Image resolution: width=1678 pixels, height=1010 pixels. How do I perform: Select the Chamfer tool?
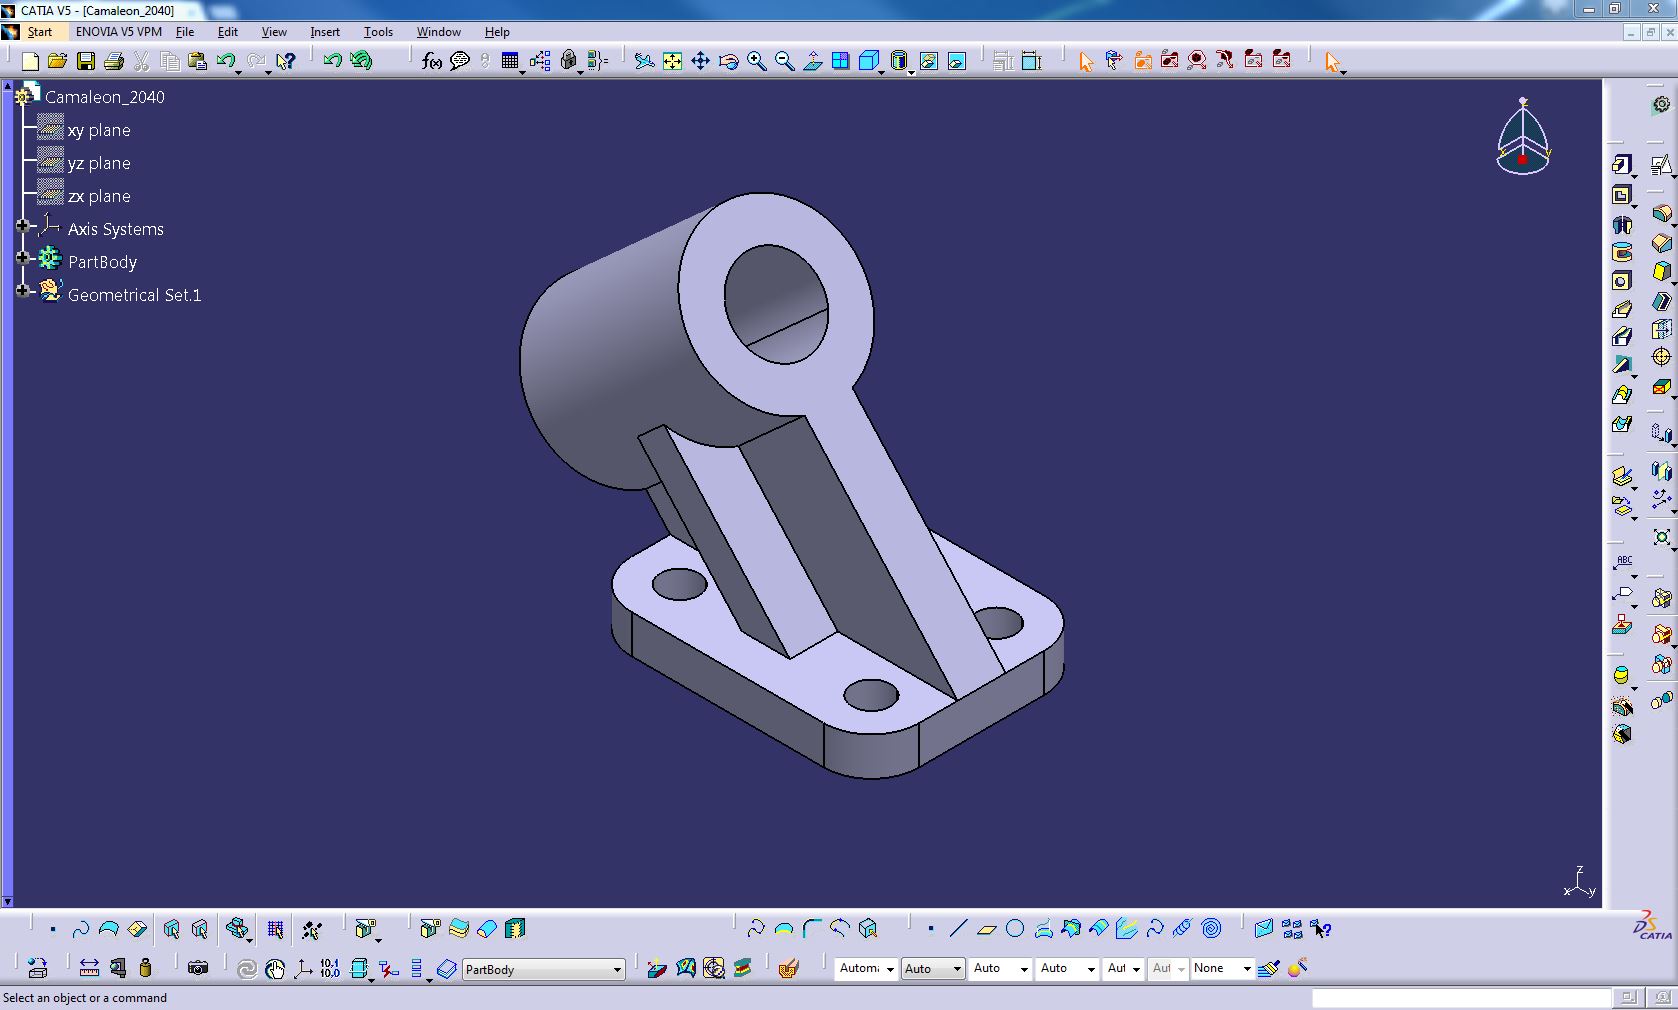tap(1661, 243)
